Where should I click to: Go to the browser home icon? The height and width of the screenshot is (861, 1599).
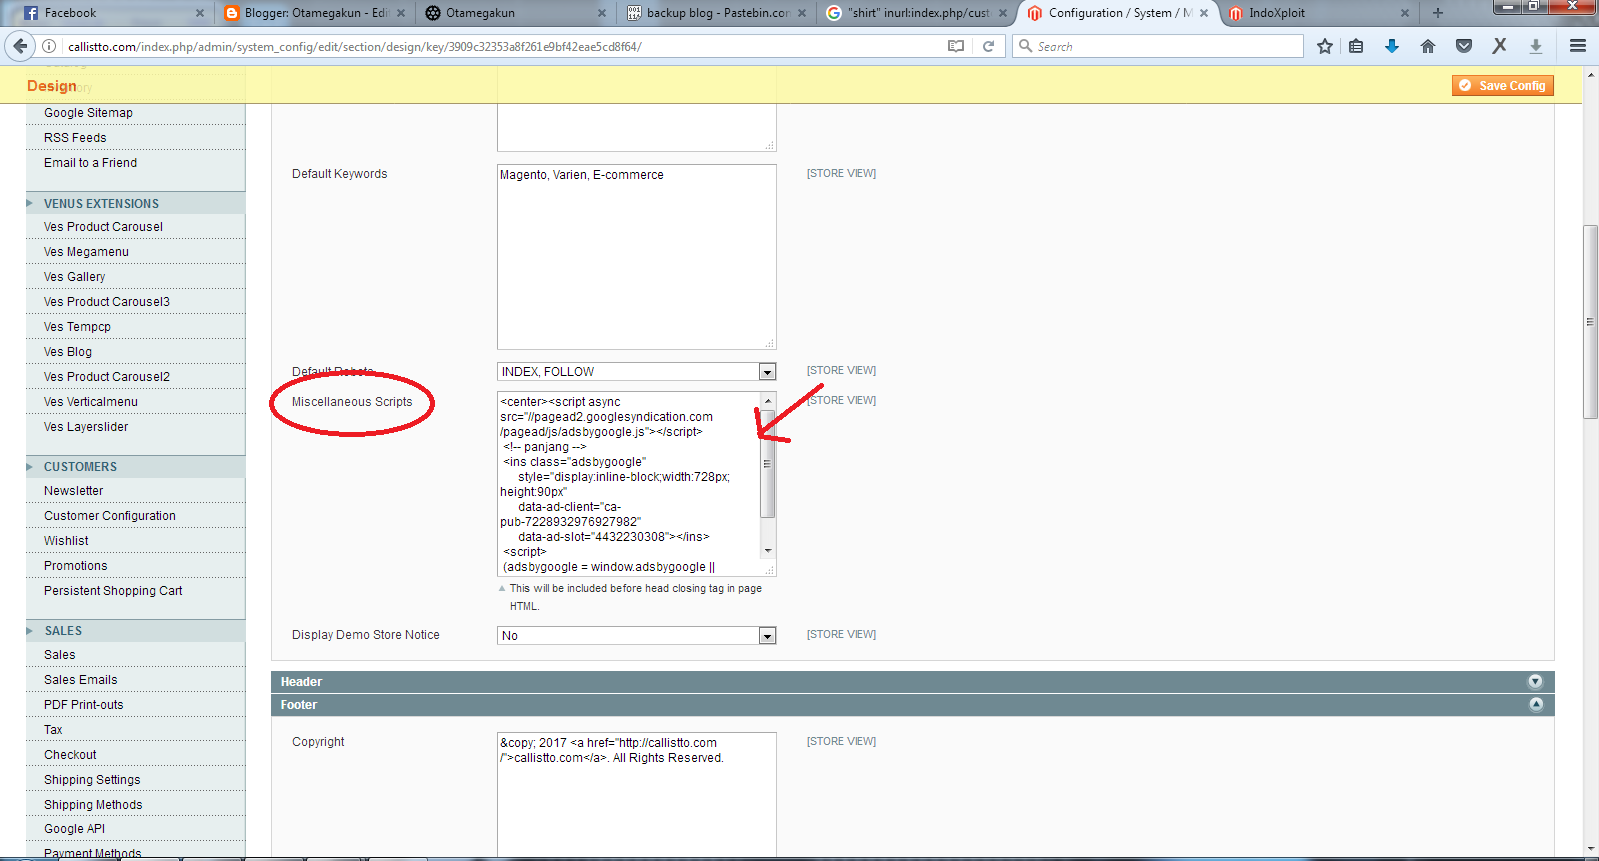tap(1428, 46)
